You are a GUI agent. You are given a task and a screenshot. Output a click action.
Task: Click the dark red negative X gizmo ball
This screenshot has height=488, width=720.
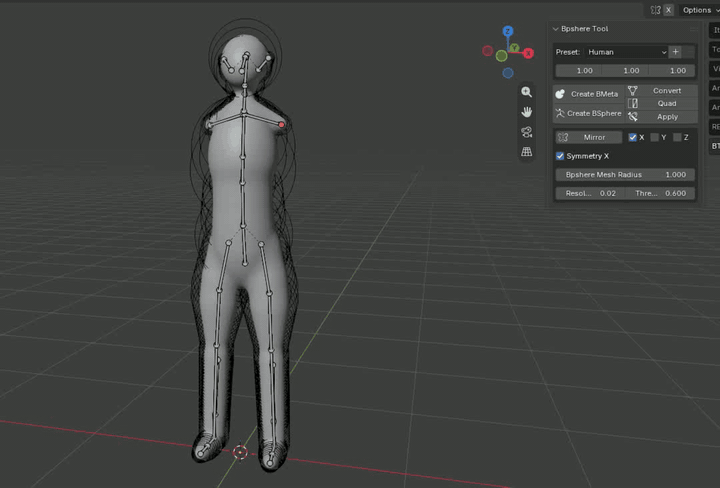(488, 50)
